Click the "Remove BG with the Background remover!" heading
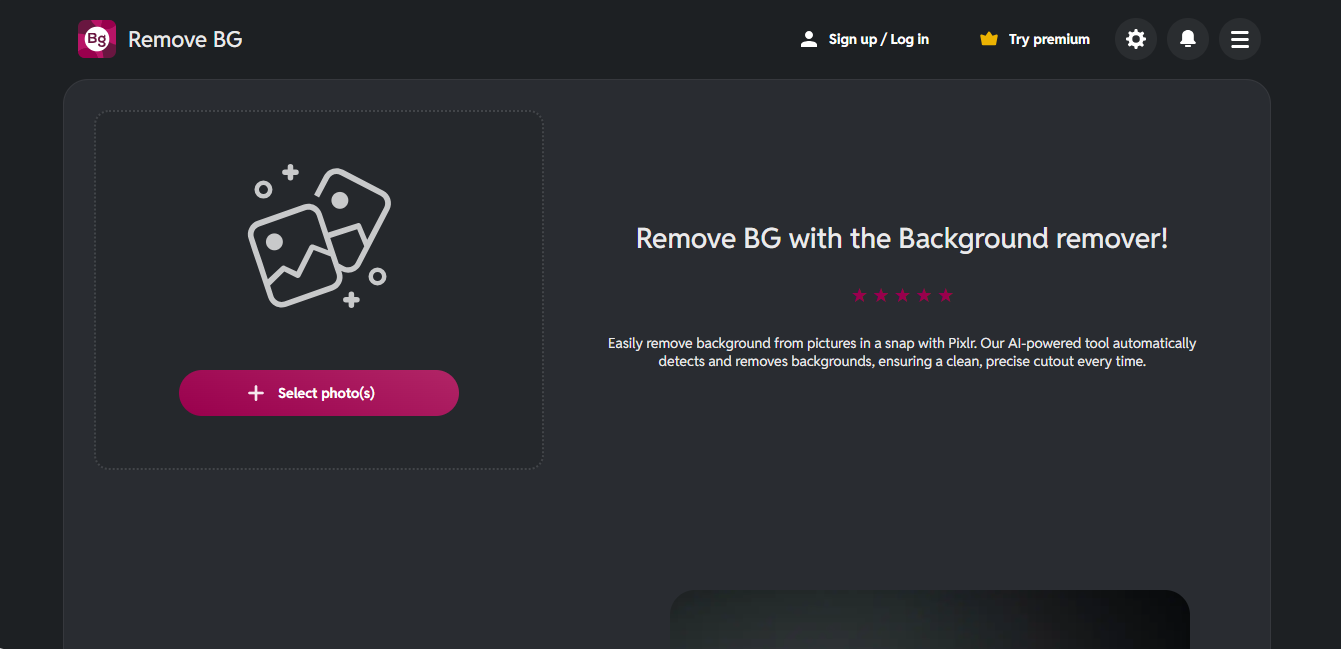 (902, 239)
